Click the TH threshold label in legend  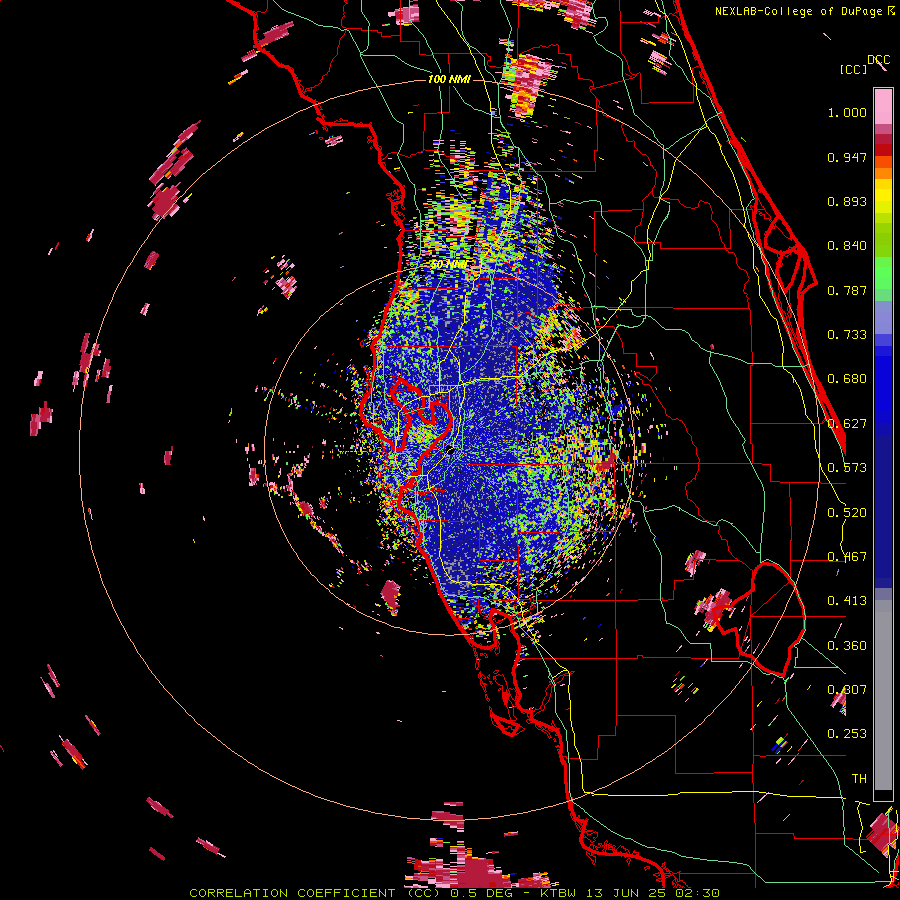tap(859, 779)
